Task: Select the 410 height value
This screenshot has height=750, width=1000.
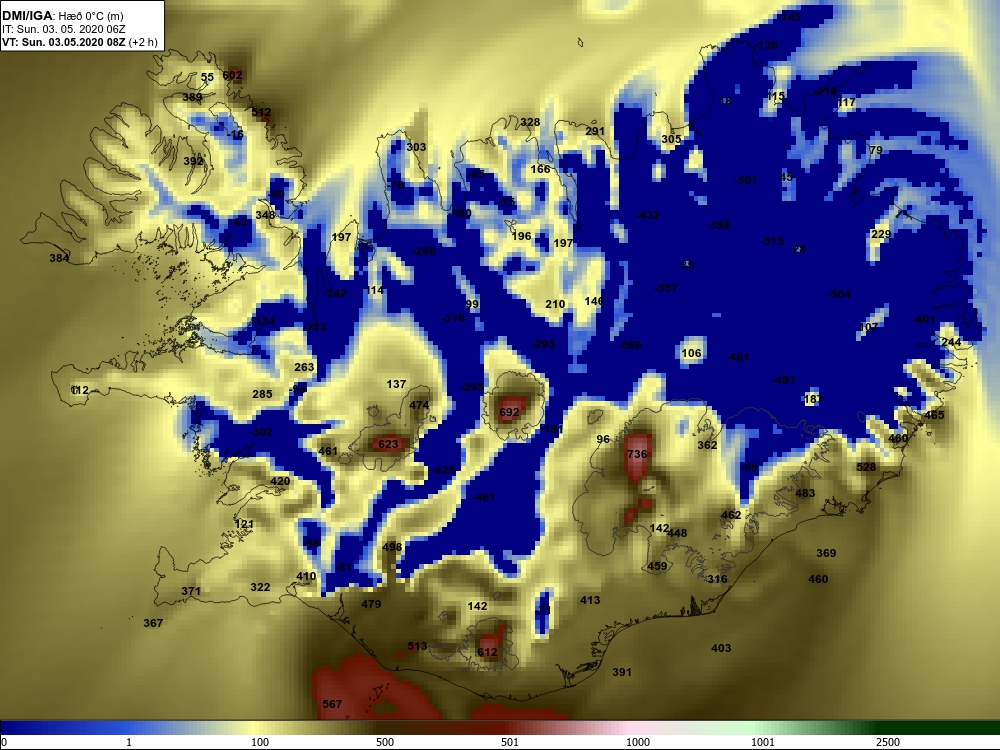Action: click(x=306, y=576)
